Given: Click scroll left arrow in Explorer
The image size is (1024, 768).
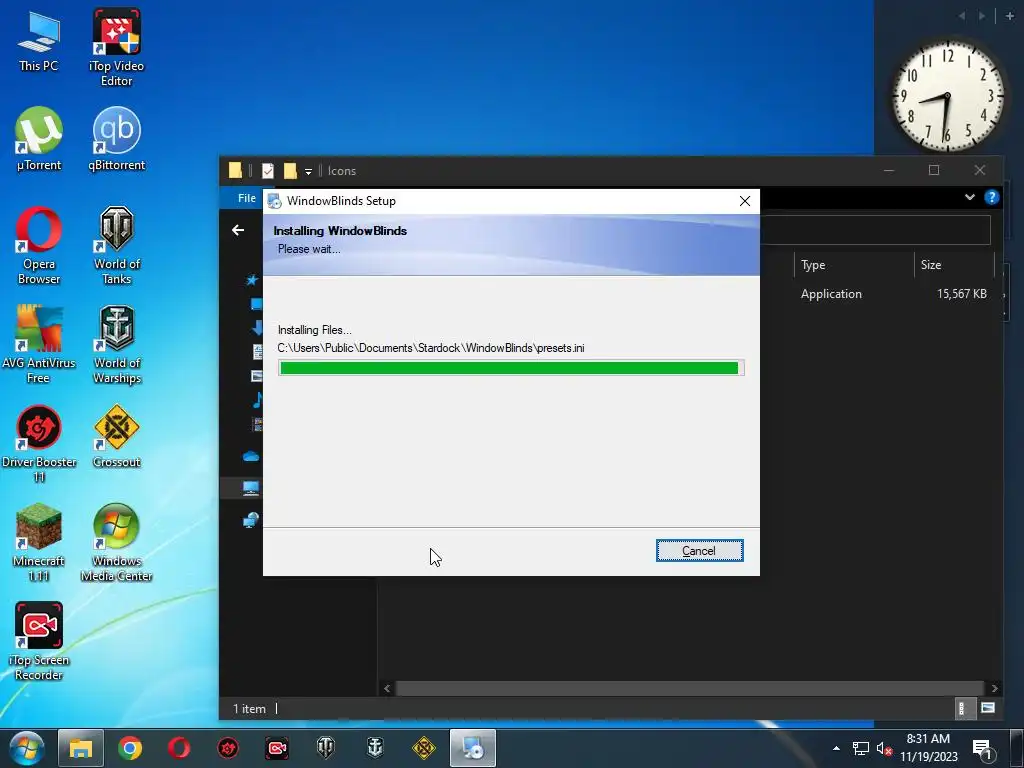Looking at the screenshot, I should click(387, 688).
